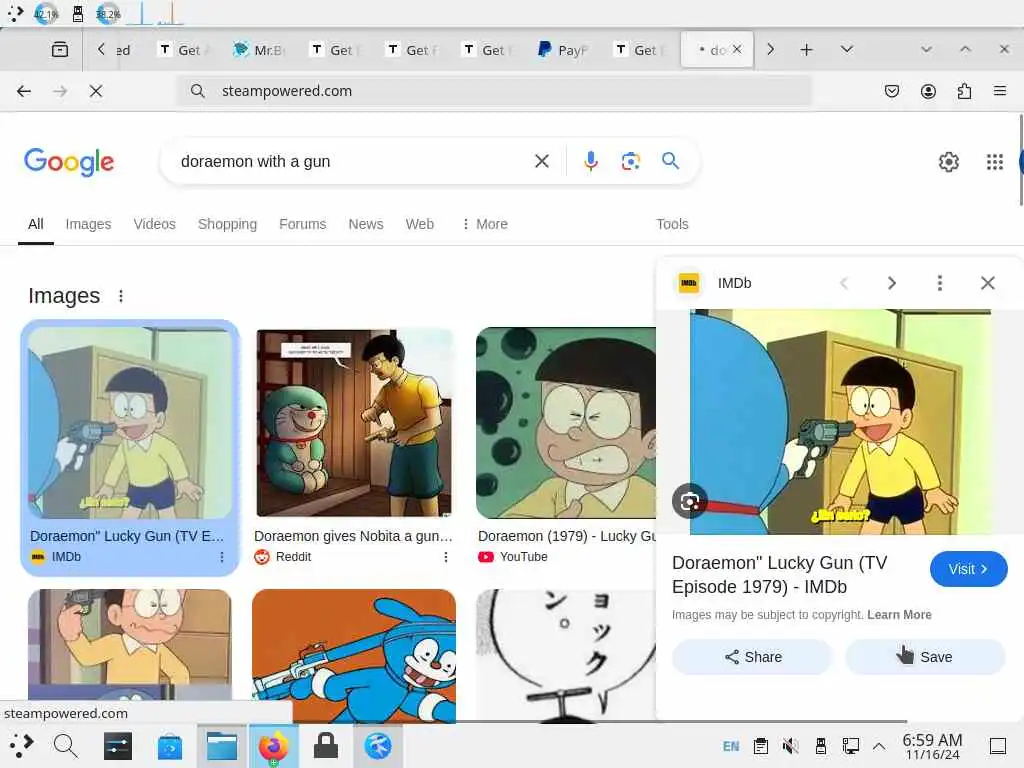Open Reddit result three-dot menu
This screenshot has width=1024, height=768.
445,557
